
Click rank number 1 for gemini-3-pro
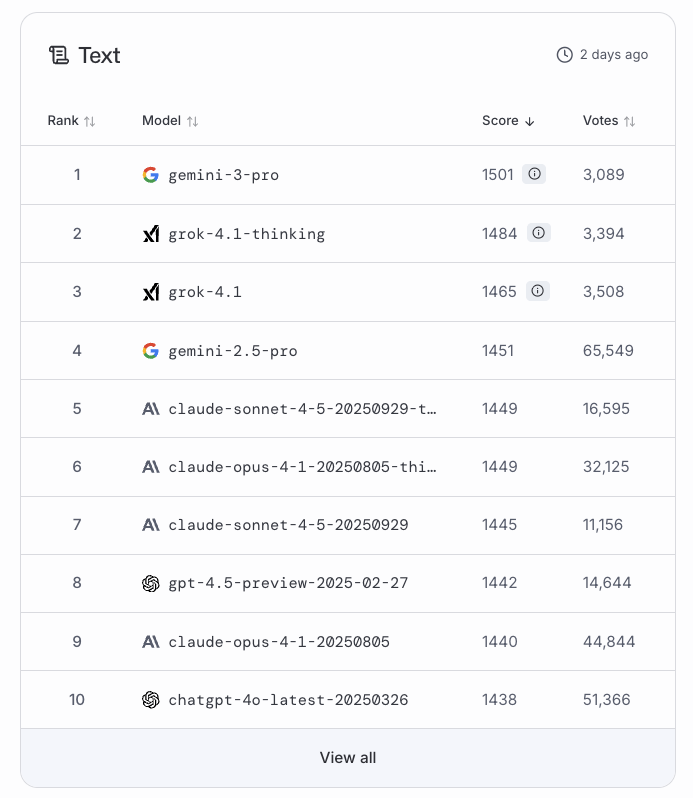(77, 175)
